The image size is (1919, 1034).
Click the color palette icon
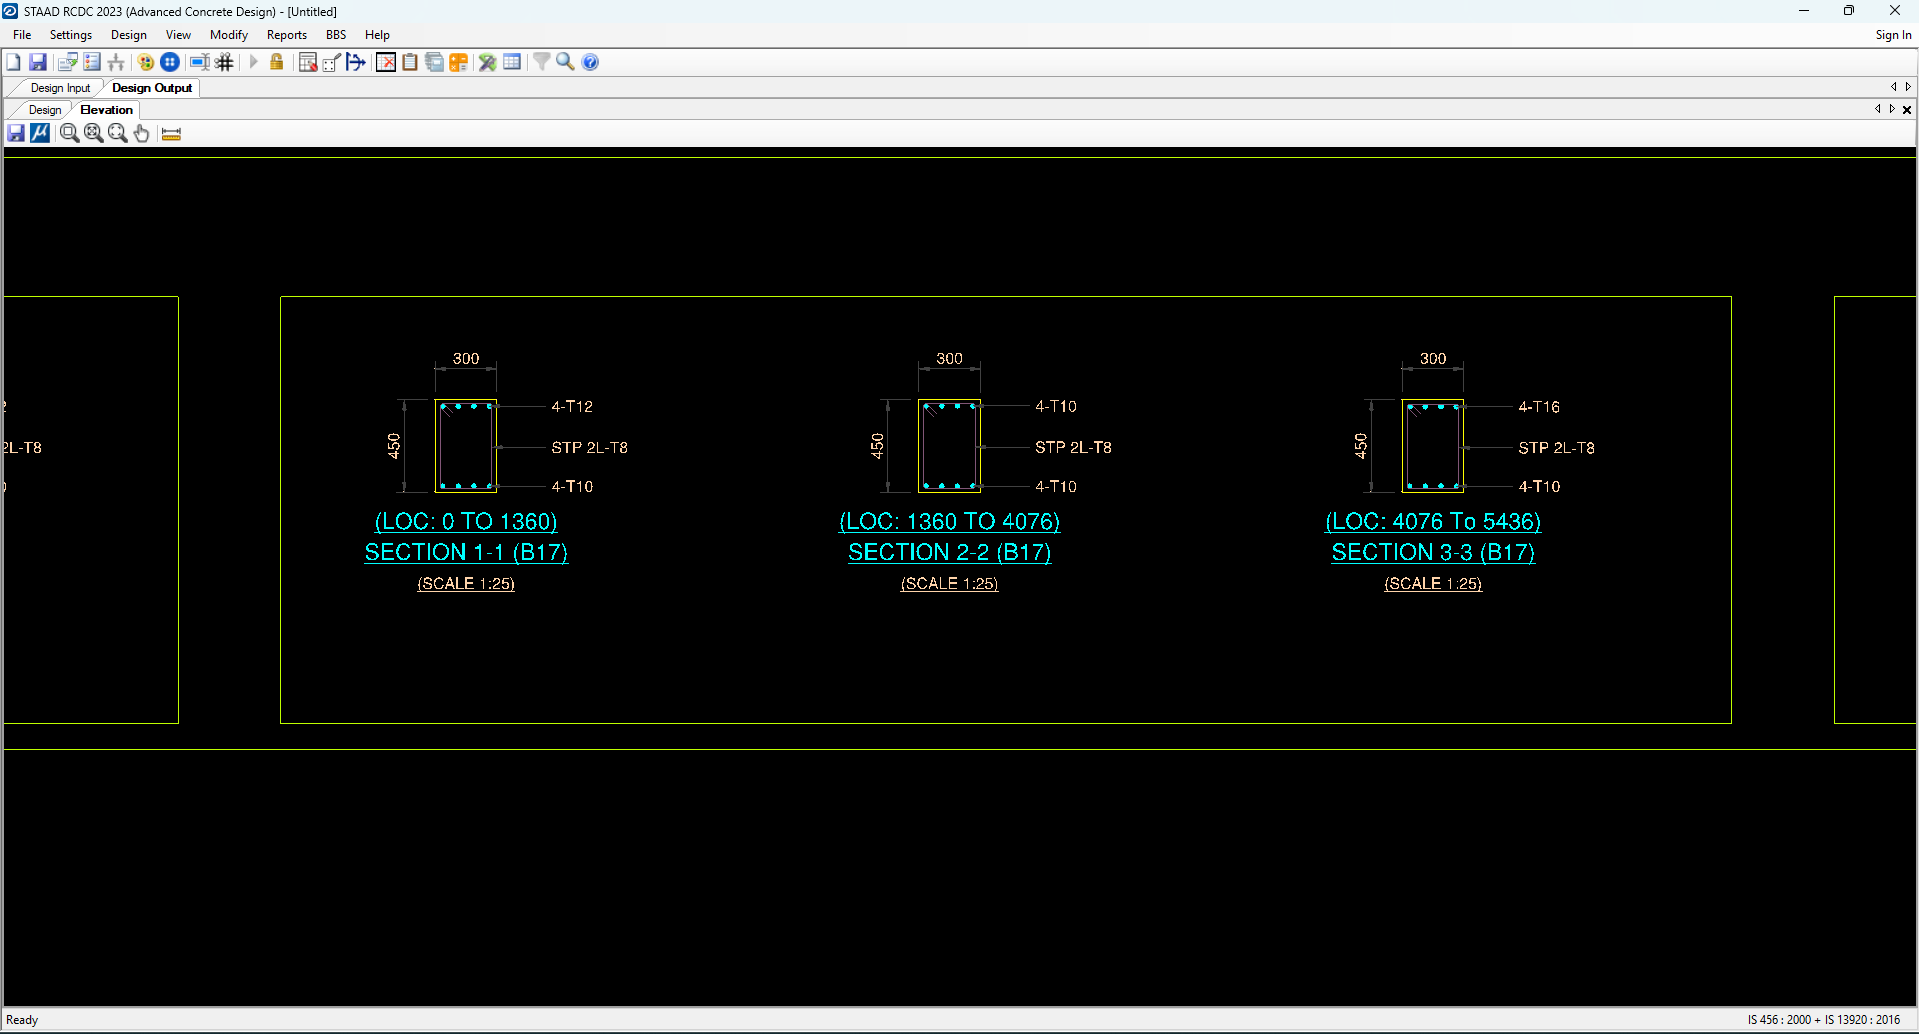(x=146, y=62)
